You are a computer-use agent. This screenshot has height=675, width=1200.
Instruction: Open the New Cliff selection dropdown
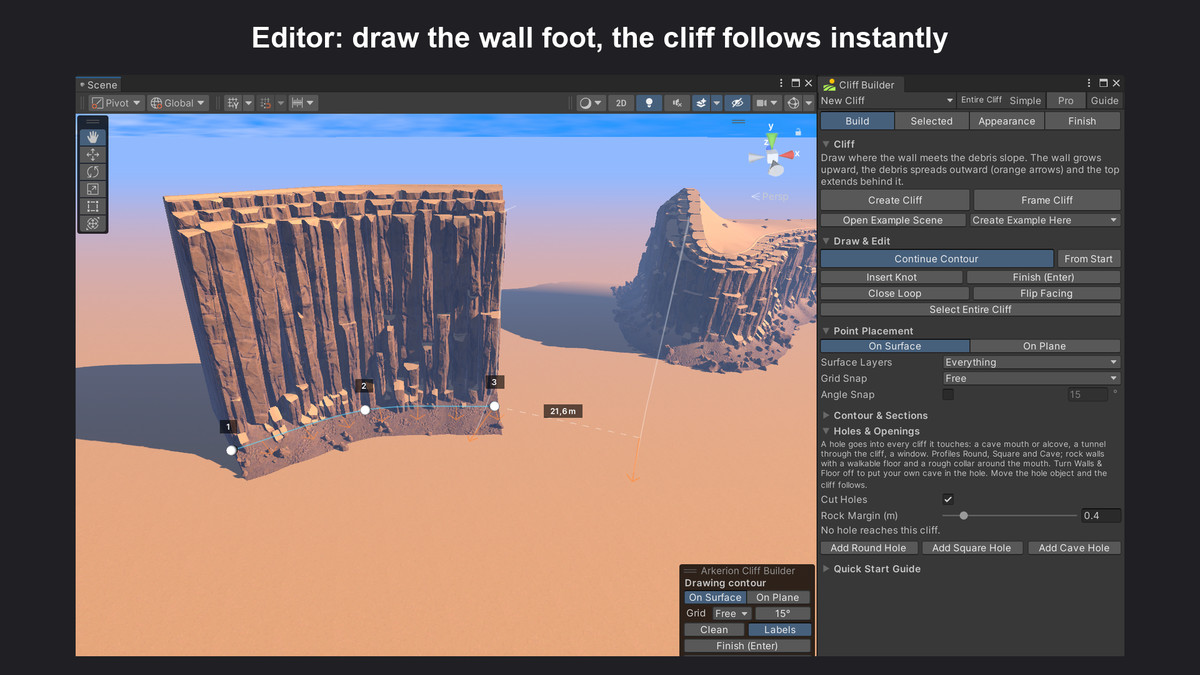(887, 100)
